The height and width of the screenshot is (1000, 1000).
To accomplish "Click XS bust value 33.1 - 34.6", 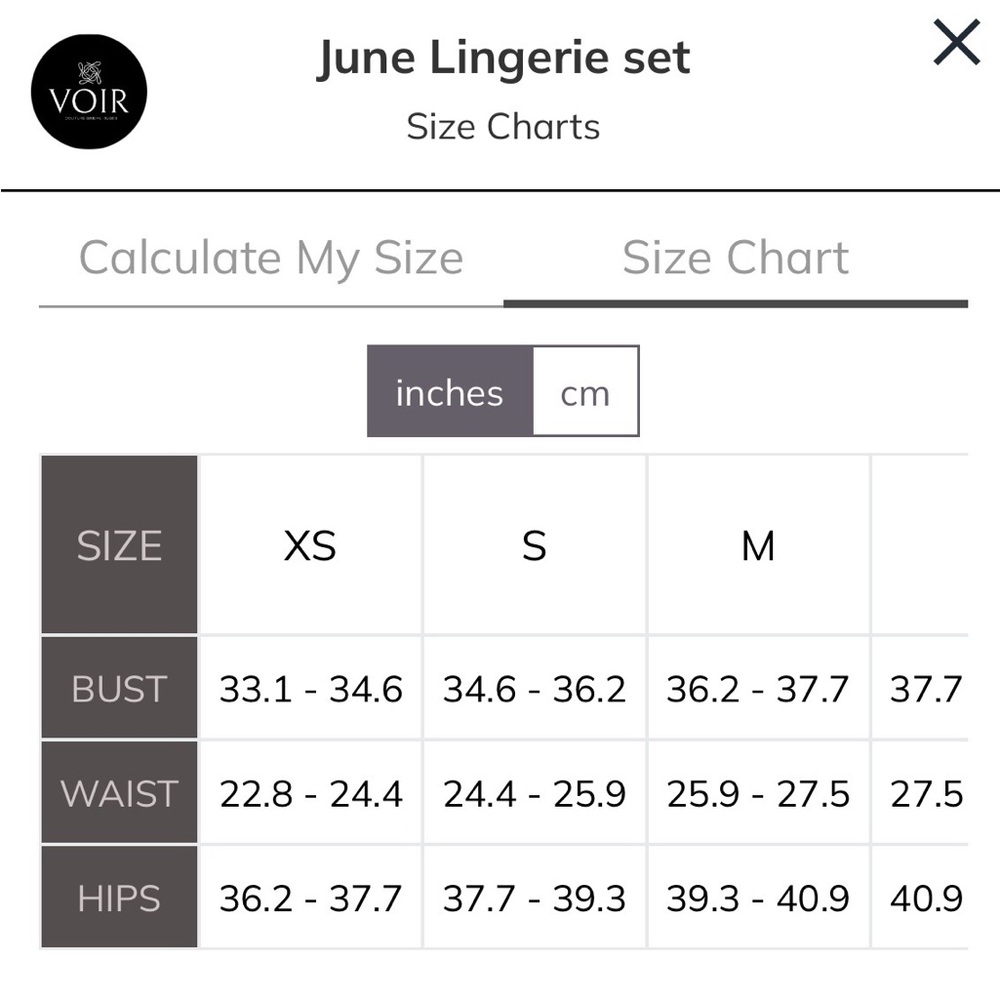I will pos(310,688).
